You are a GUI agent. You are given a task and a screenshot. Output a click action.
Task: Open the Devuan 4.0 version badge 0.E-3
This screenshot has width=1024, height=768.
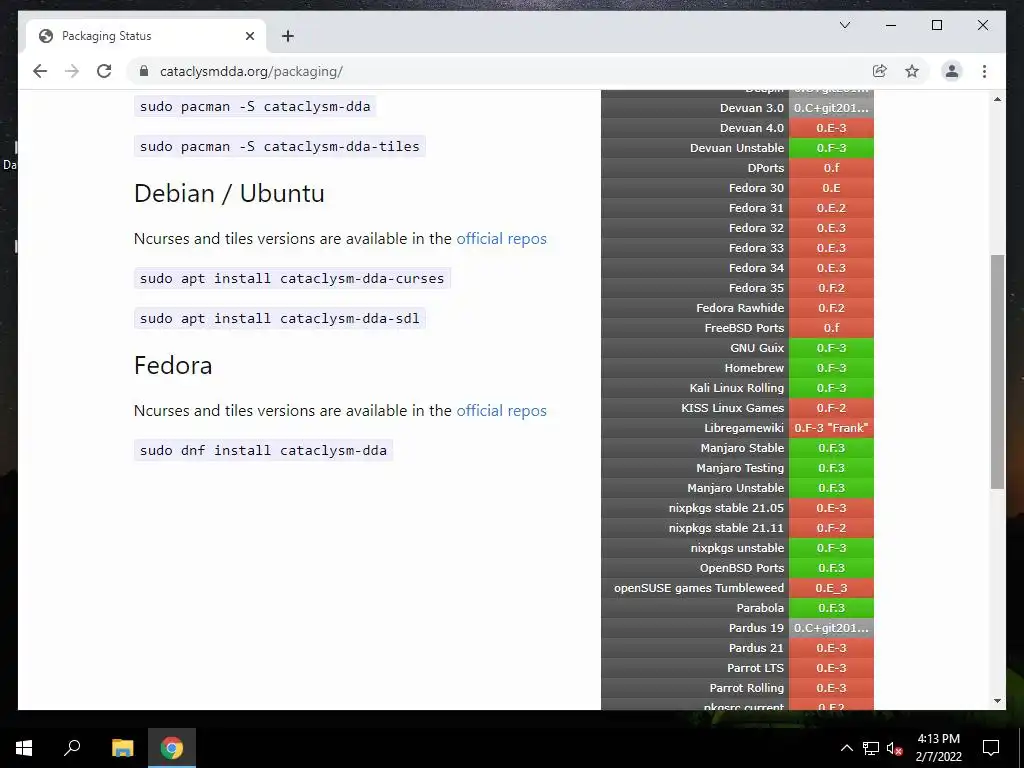831,128
